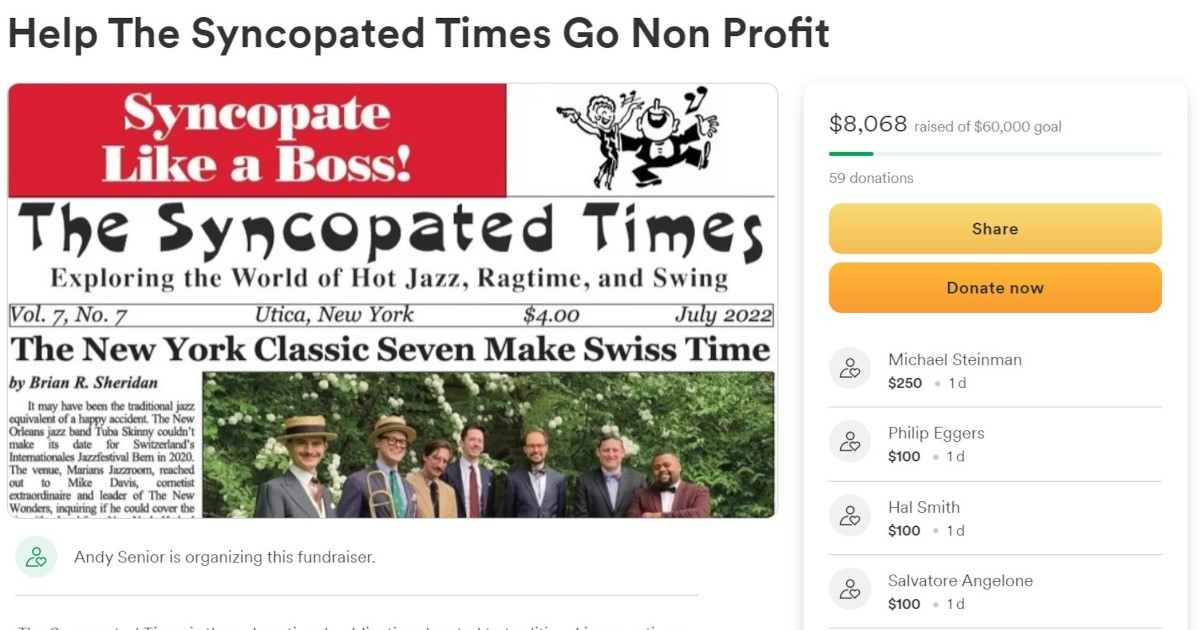Click the dancing cartoon figures logo
This screenshot has width=1200, height=630.
637,138
